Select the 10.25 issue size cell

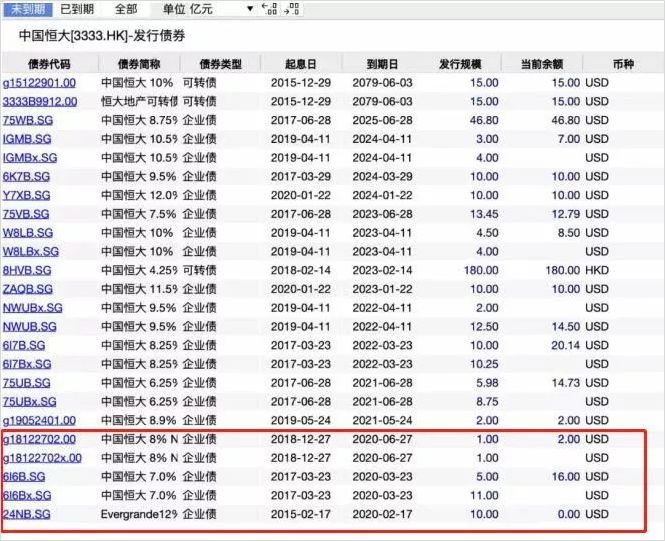tap(484, 364)
